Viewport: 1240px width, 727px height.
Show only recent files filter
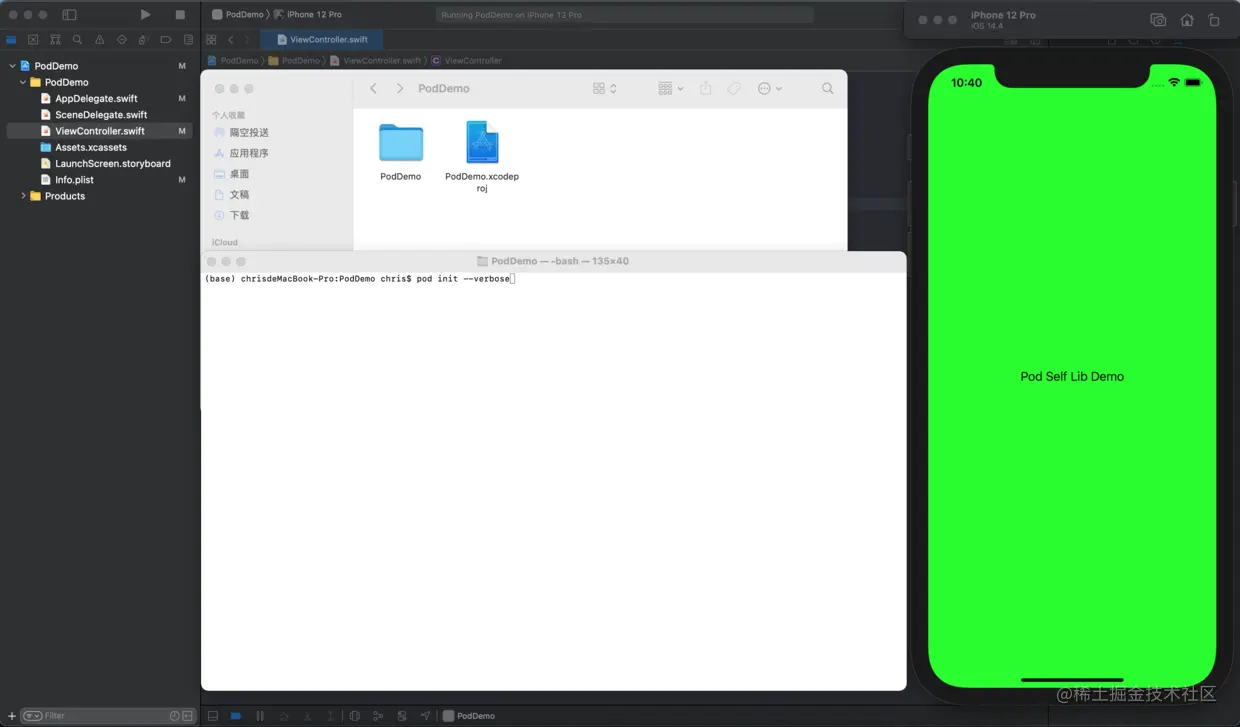pos(175,716)
